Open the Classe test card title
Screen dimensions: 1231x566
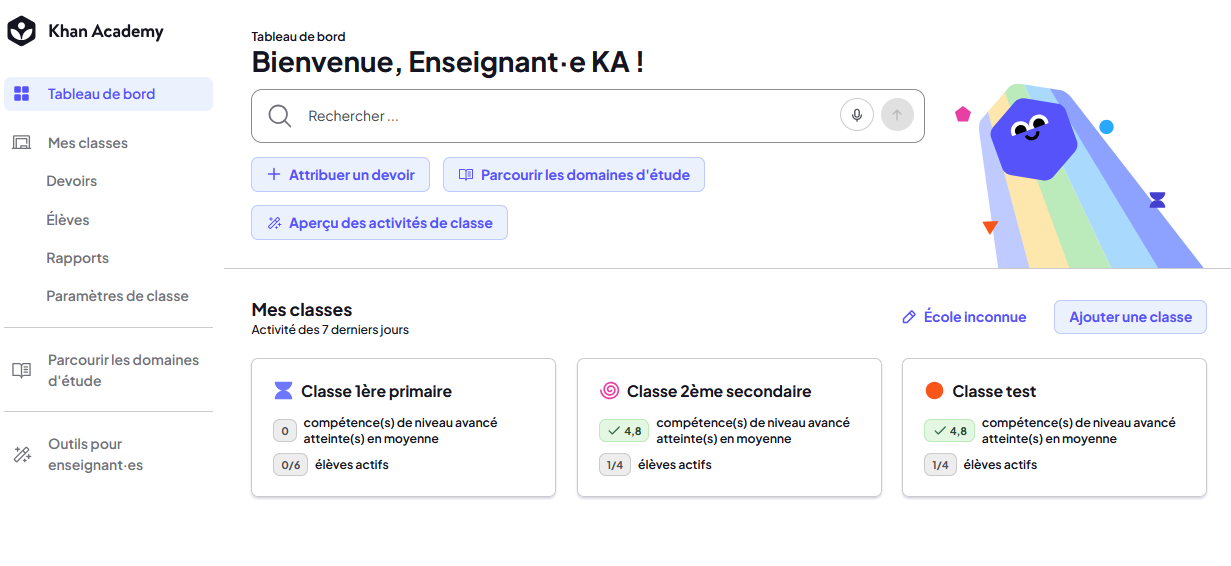pos(994,391)
